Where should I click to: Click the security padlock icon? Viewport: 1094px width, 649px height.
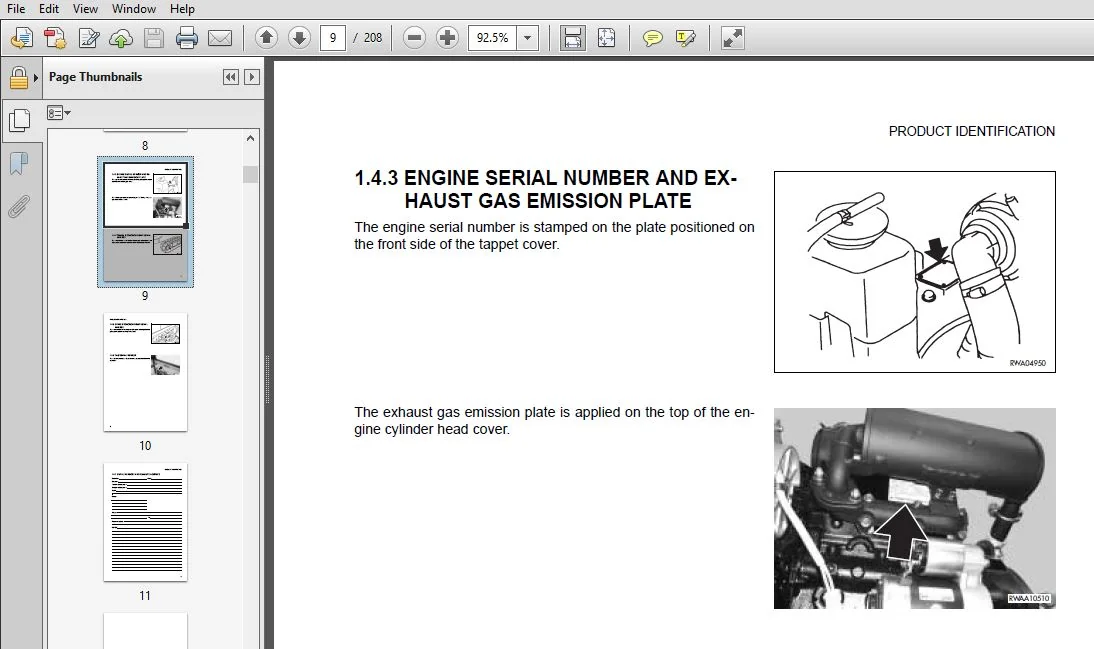tap(18, 77)
